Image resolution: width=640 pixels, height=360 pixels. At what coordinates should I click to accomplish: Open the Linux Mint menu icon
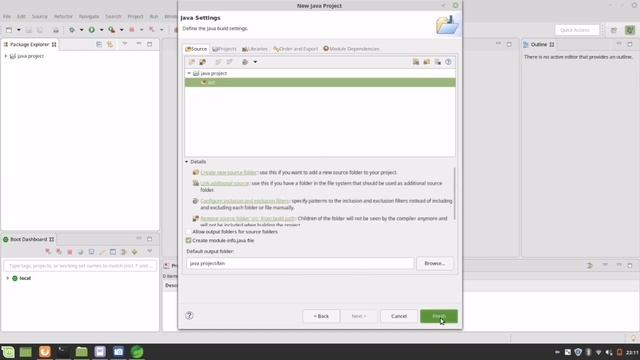(8, 352)
